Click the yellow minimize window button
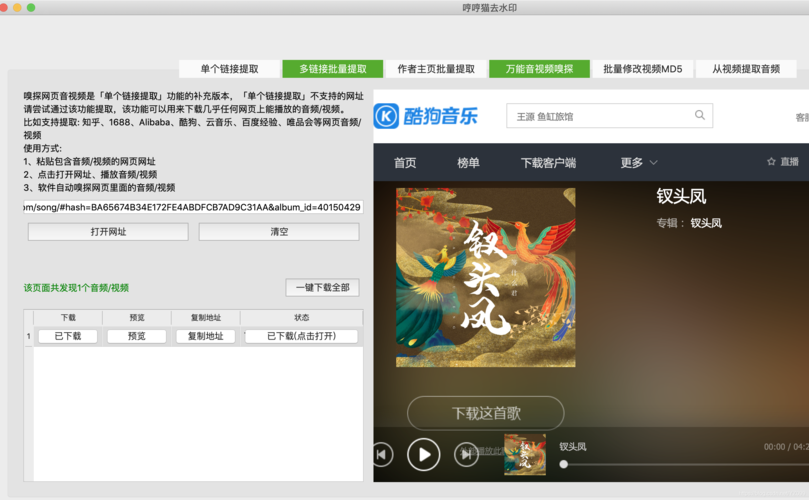This screenshot has height=500, width=809. coord(18,7)
